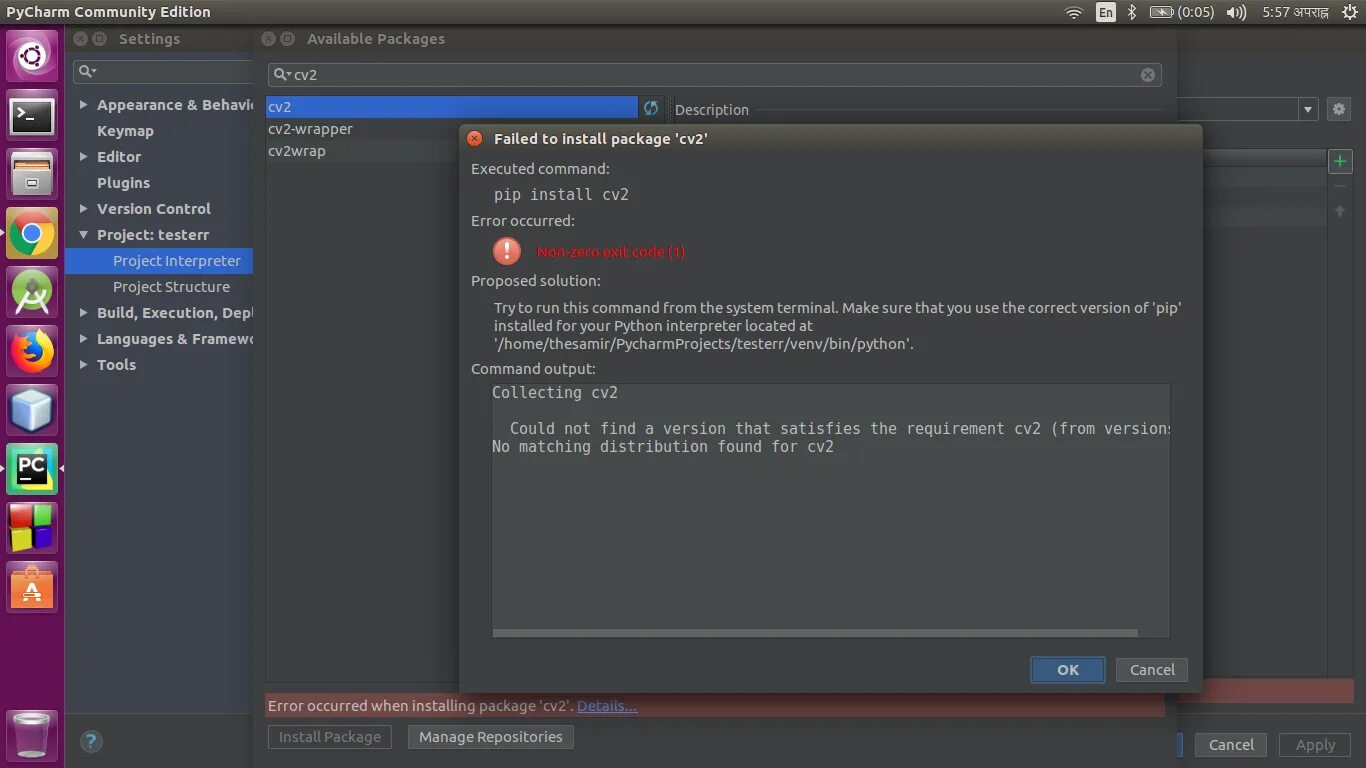This screenshot has width=1366, height=768.
Task: Launch Google Chrome from dock
Action: (32, 234)
